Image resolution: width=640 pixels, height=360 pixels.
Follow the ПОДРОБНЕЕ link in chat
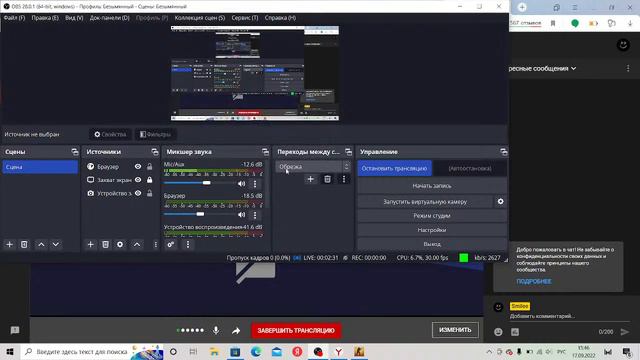click(x=534, y=281)
